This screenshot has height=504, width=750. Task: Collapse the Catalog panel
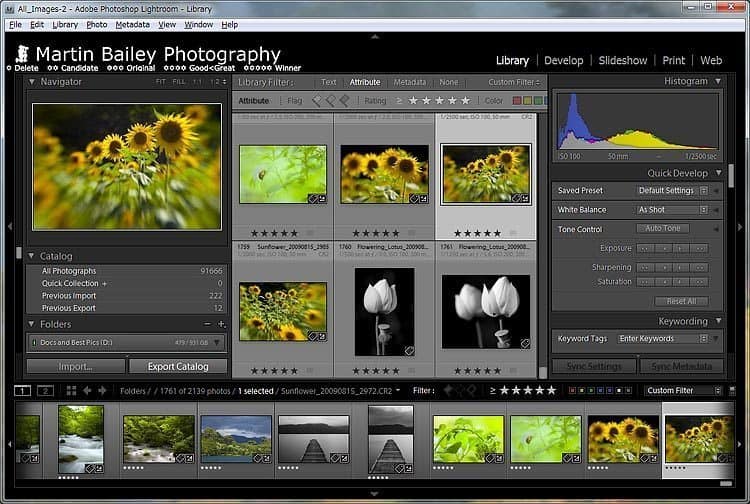tap(31, 256)
